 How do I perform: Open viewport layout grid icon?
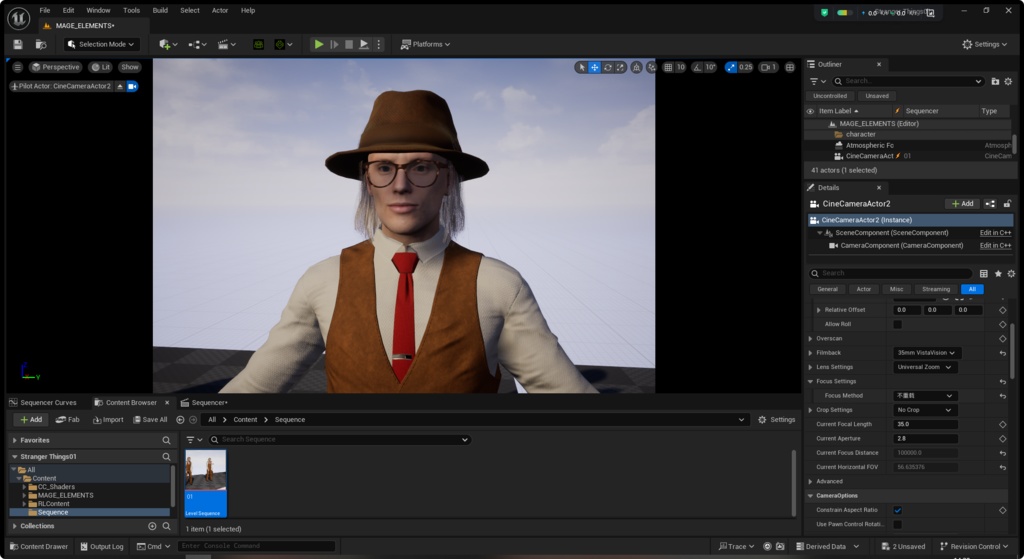click(x=790, y=67)
